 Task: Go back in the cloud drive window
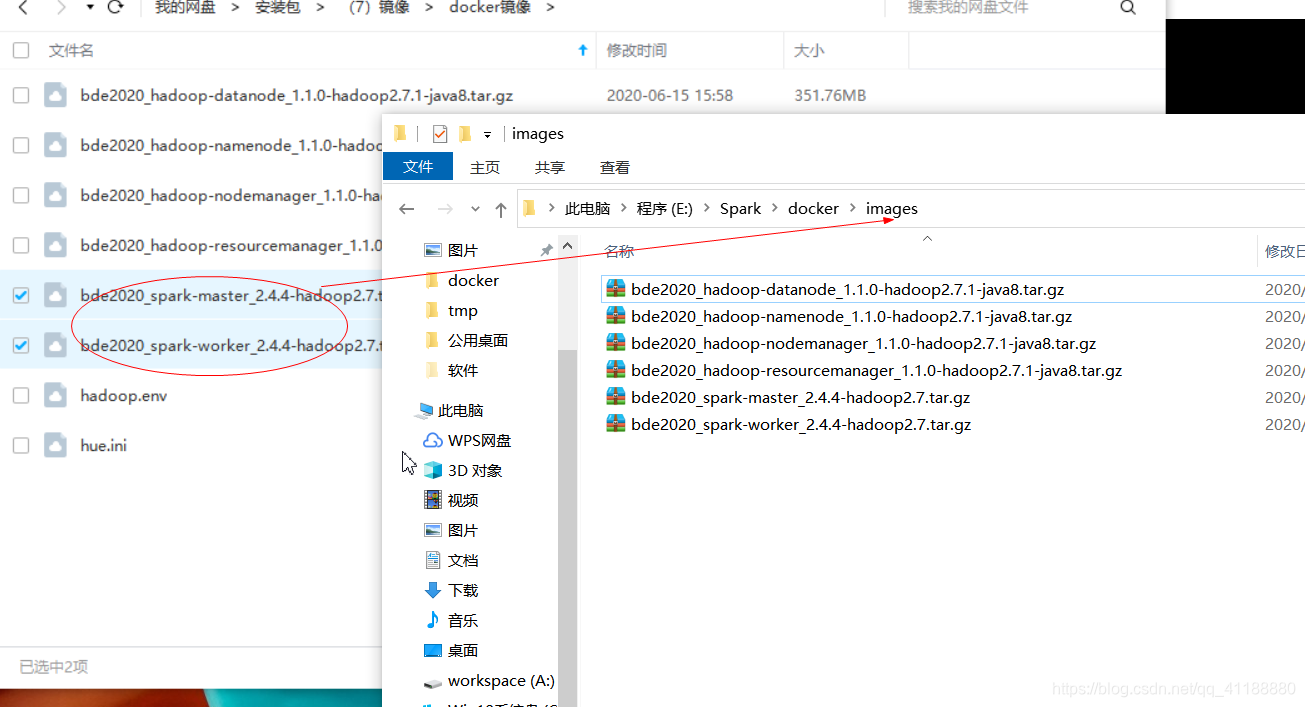click(x=23, y=8)
